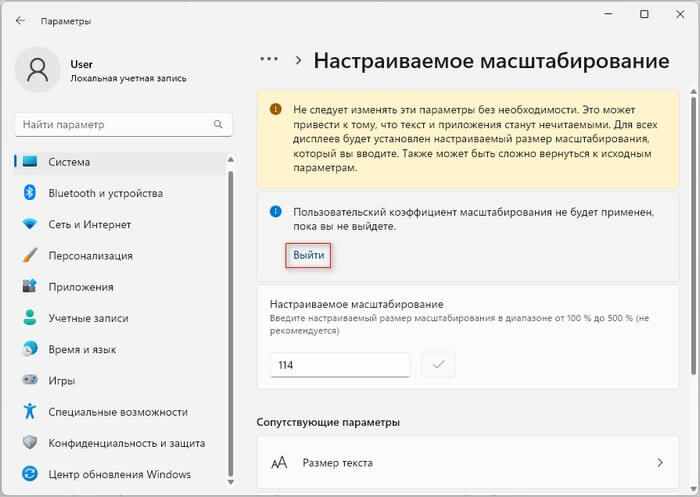Click the search magnifier icon
Viewport: 700px width, 497px height.
tap(218, 124)
